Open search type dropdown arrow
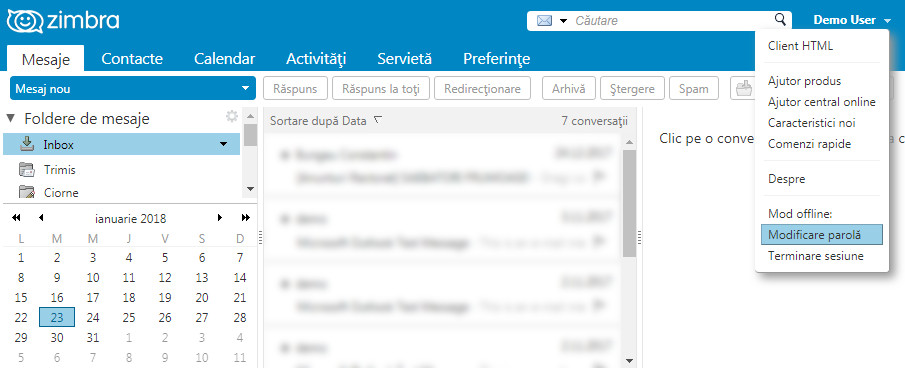This screenshot has width=905, height=368. [563, 21]
